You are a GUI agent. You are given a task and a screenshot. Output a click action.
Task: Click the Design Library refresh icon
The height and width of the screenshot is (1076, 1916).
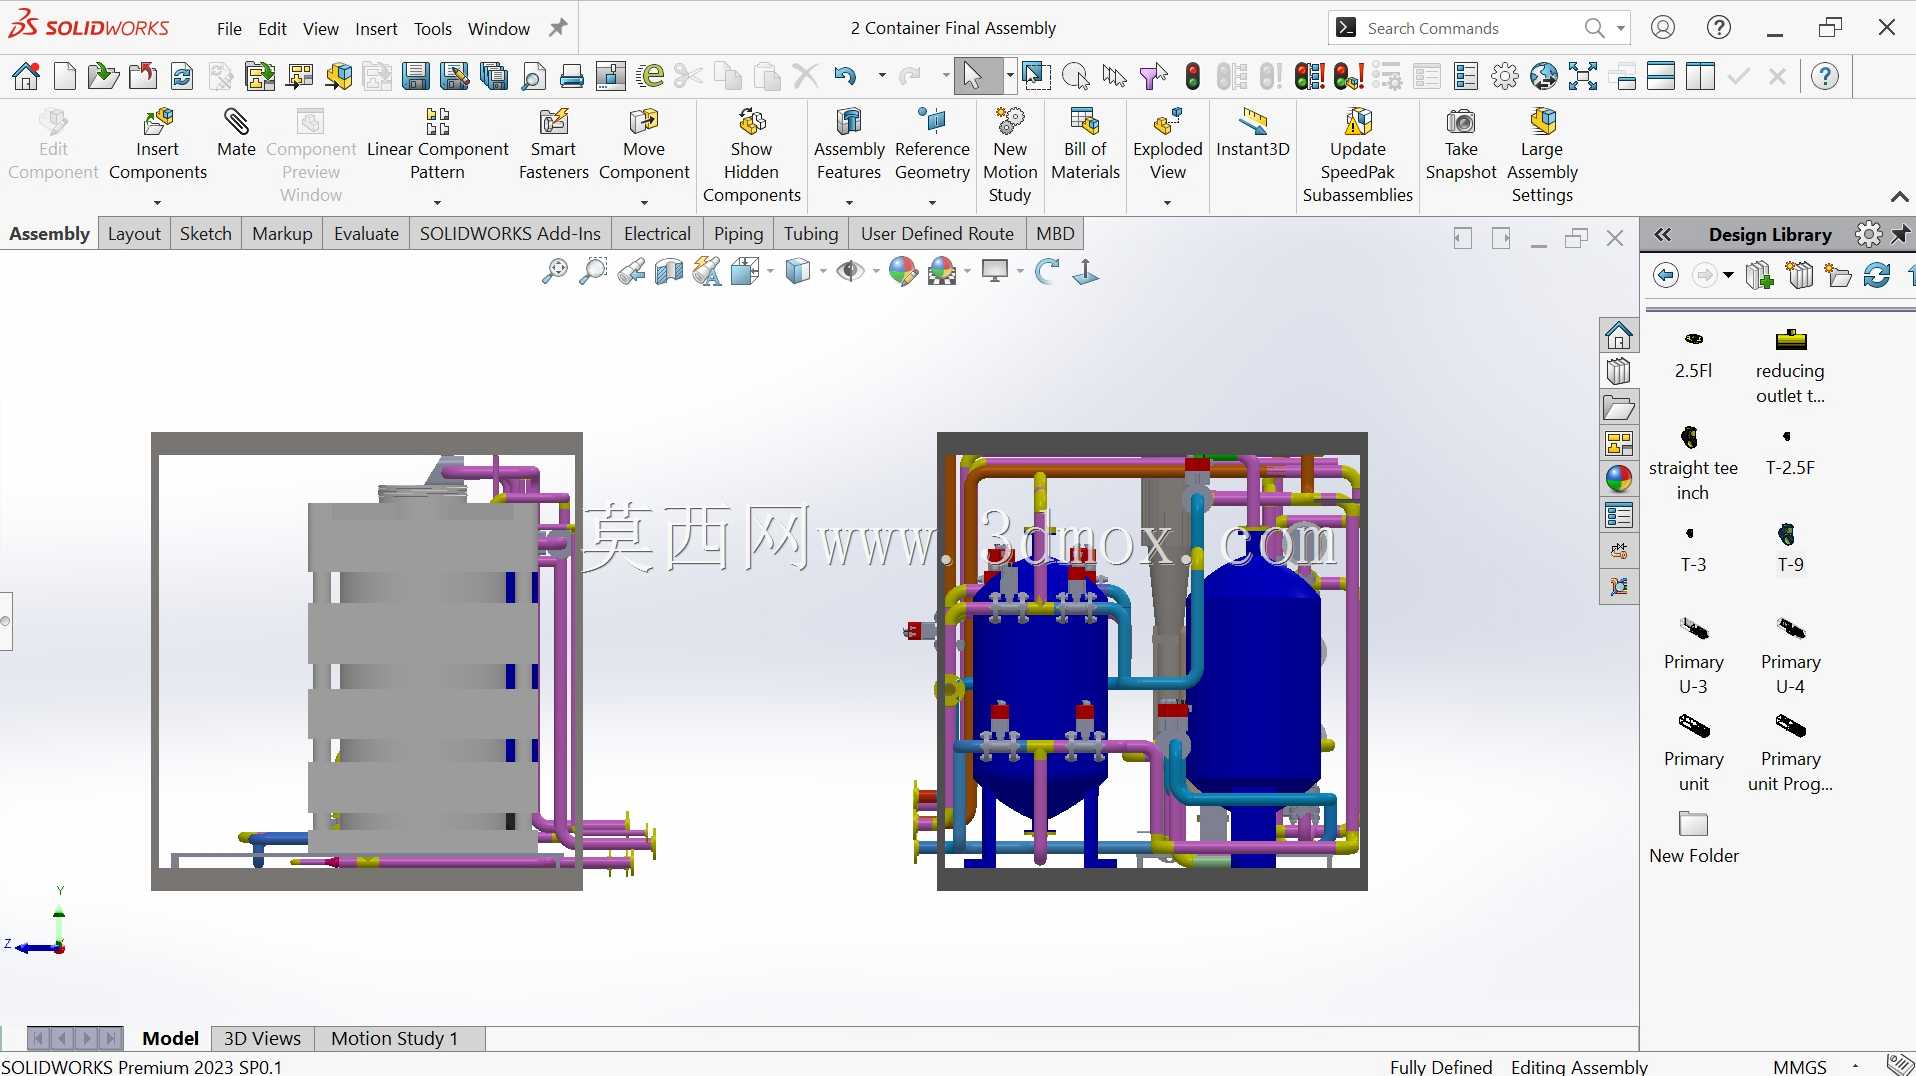click(x=1877, y=275)
